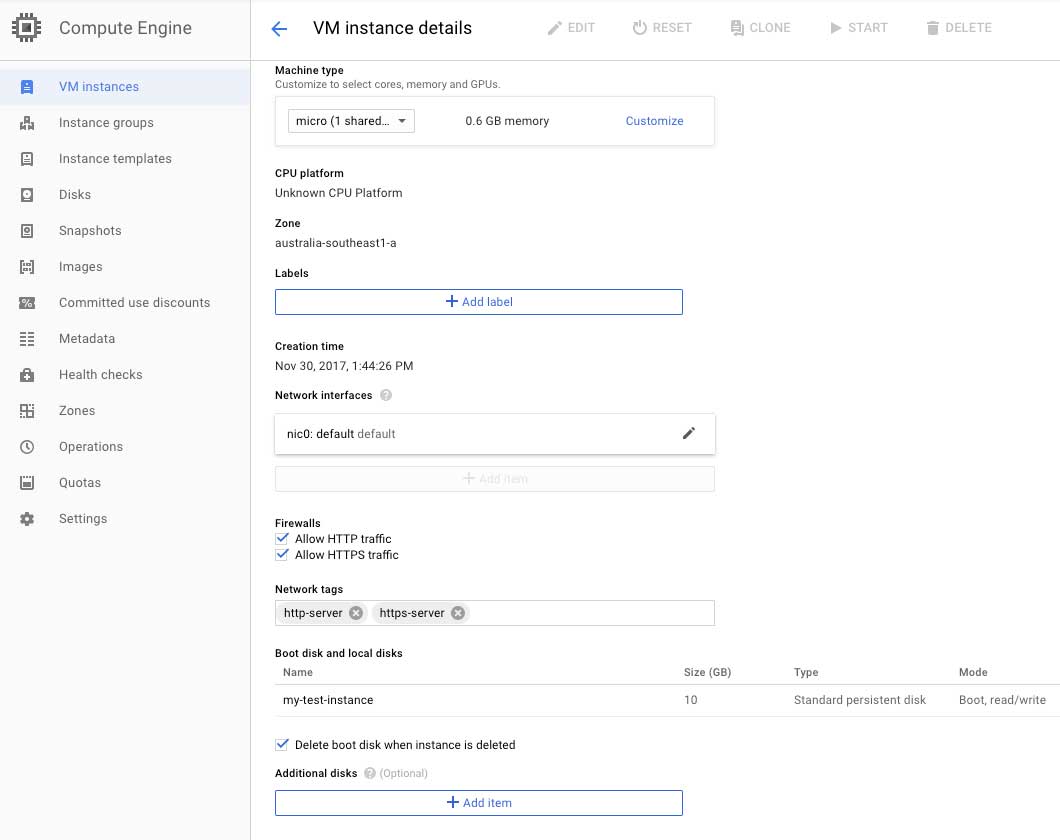The width and height of the screenshot is (1060, 840).
Task: Click the Add label button
Action: point(478,302)
